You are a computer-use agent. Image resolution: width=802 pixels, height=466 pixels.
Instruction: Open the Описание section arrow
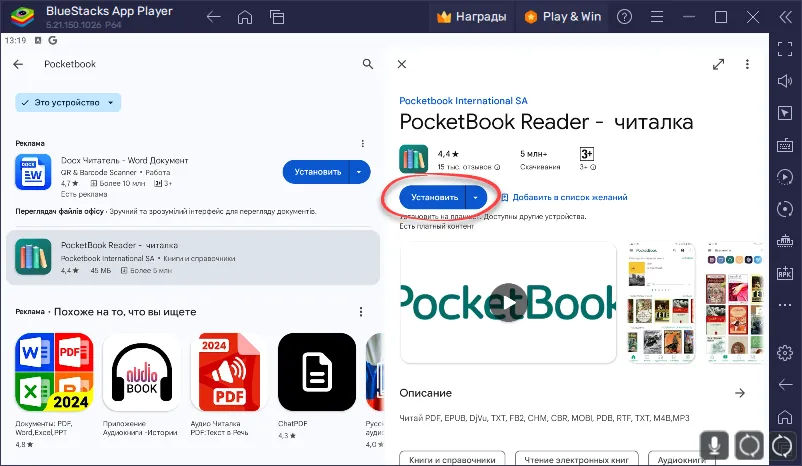pyautogui.click(x=740, y=393)
